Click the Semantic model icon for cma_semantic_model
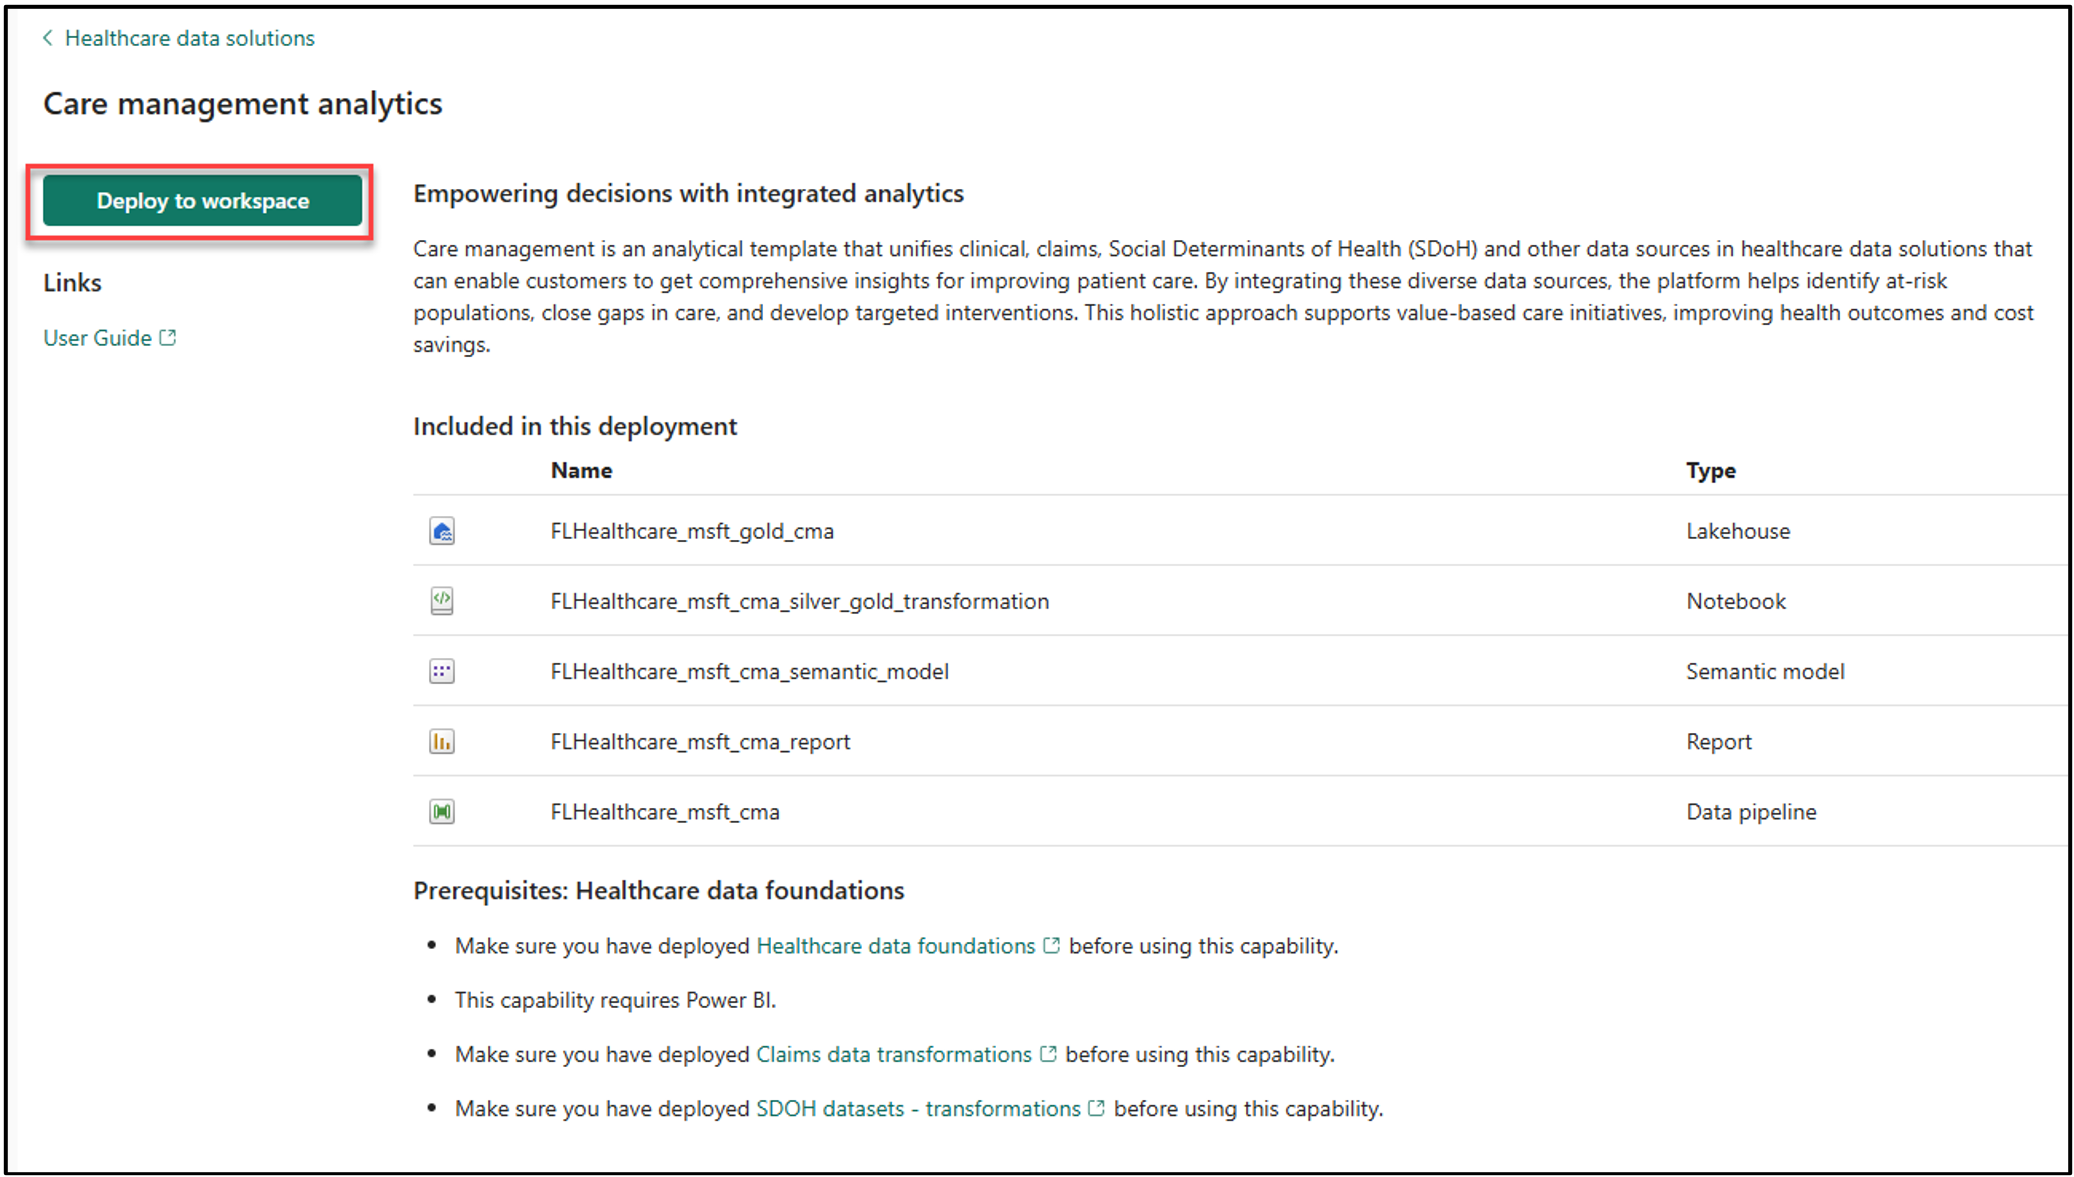This screenshot has width=2074, height=1177. point(442,671)
